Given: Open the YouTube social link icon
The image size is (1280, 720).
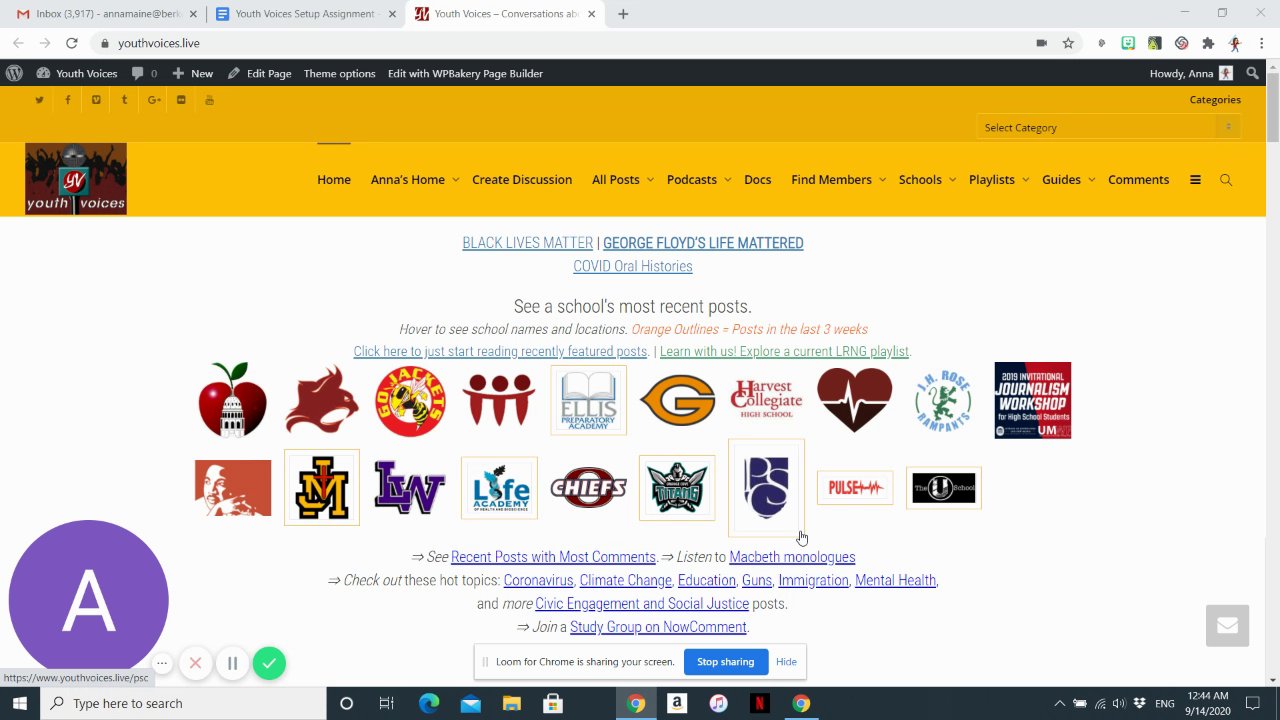Looking at the screenshot, I should [209, 100].
